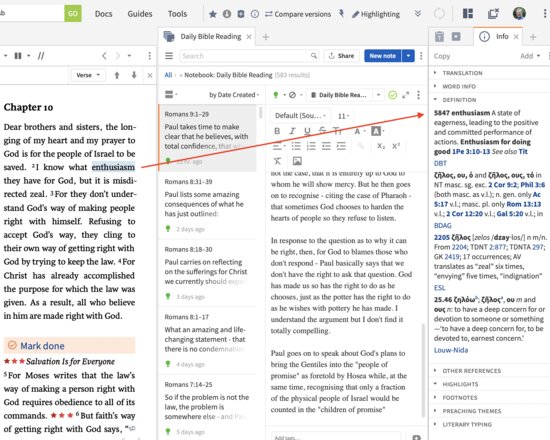Expand the note editor to full size
Viewport: 550px width, 440px height.
(x=405, y=95)
